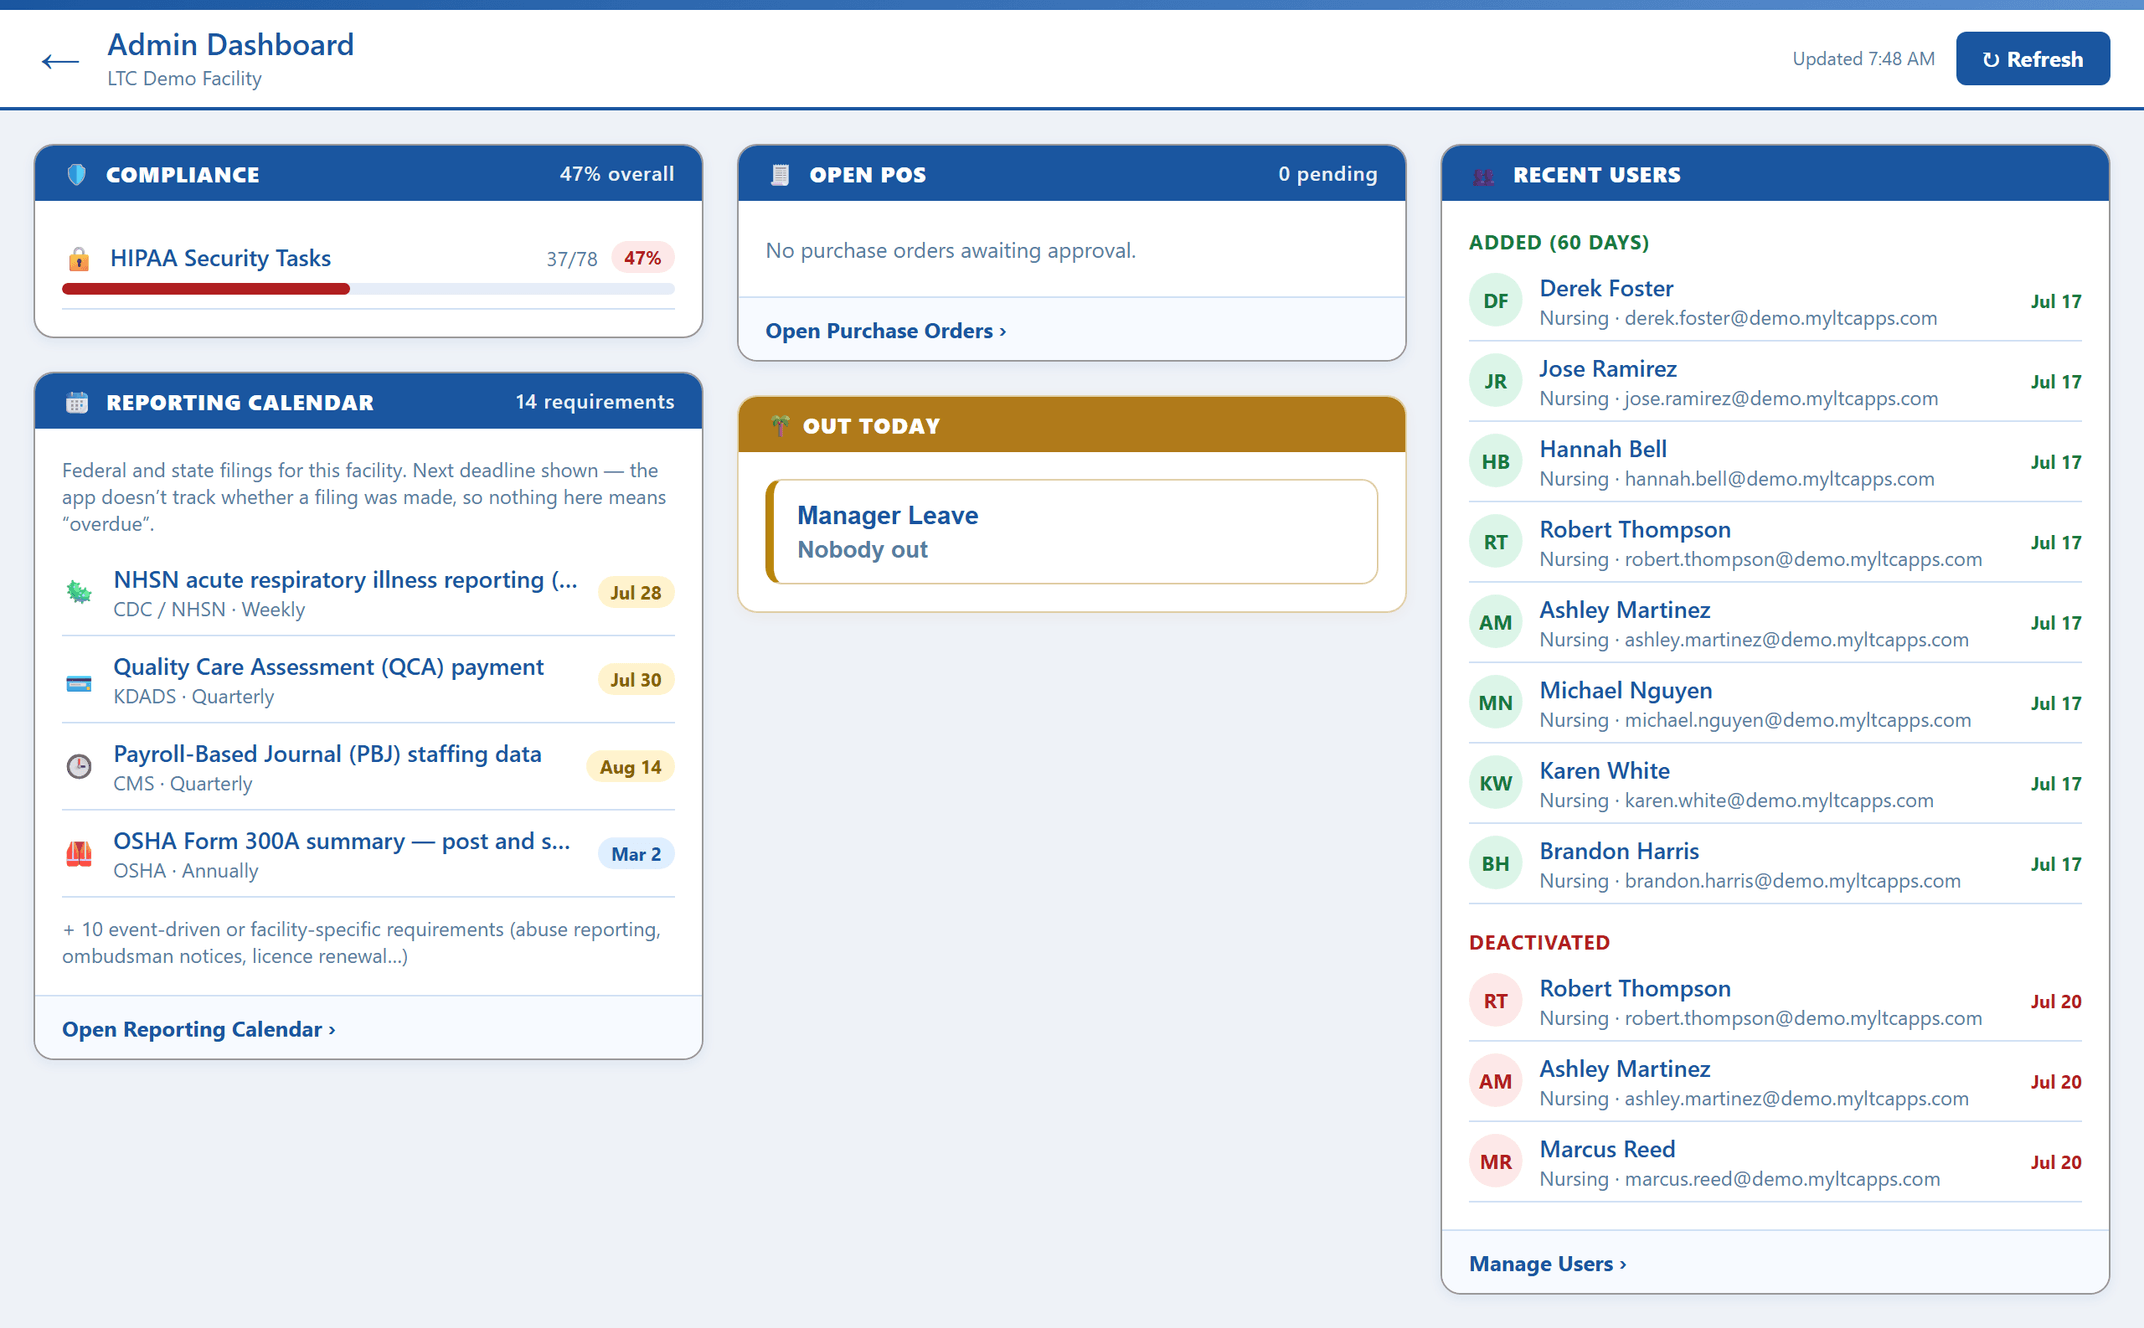Click the LTC Demo Facility subtitle
2144x1328 pixels.
tap(184, 78)
